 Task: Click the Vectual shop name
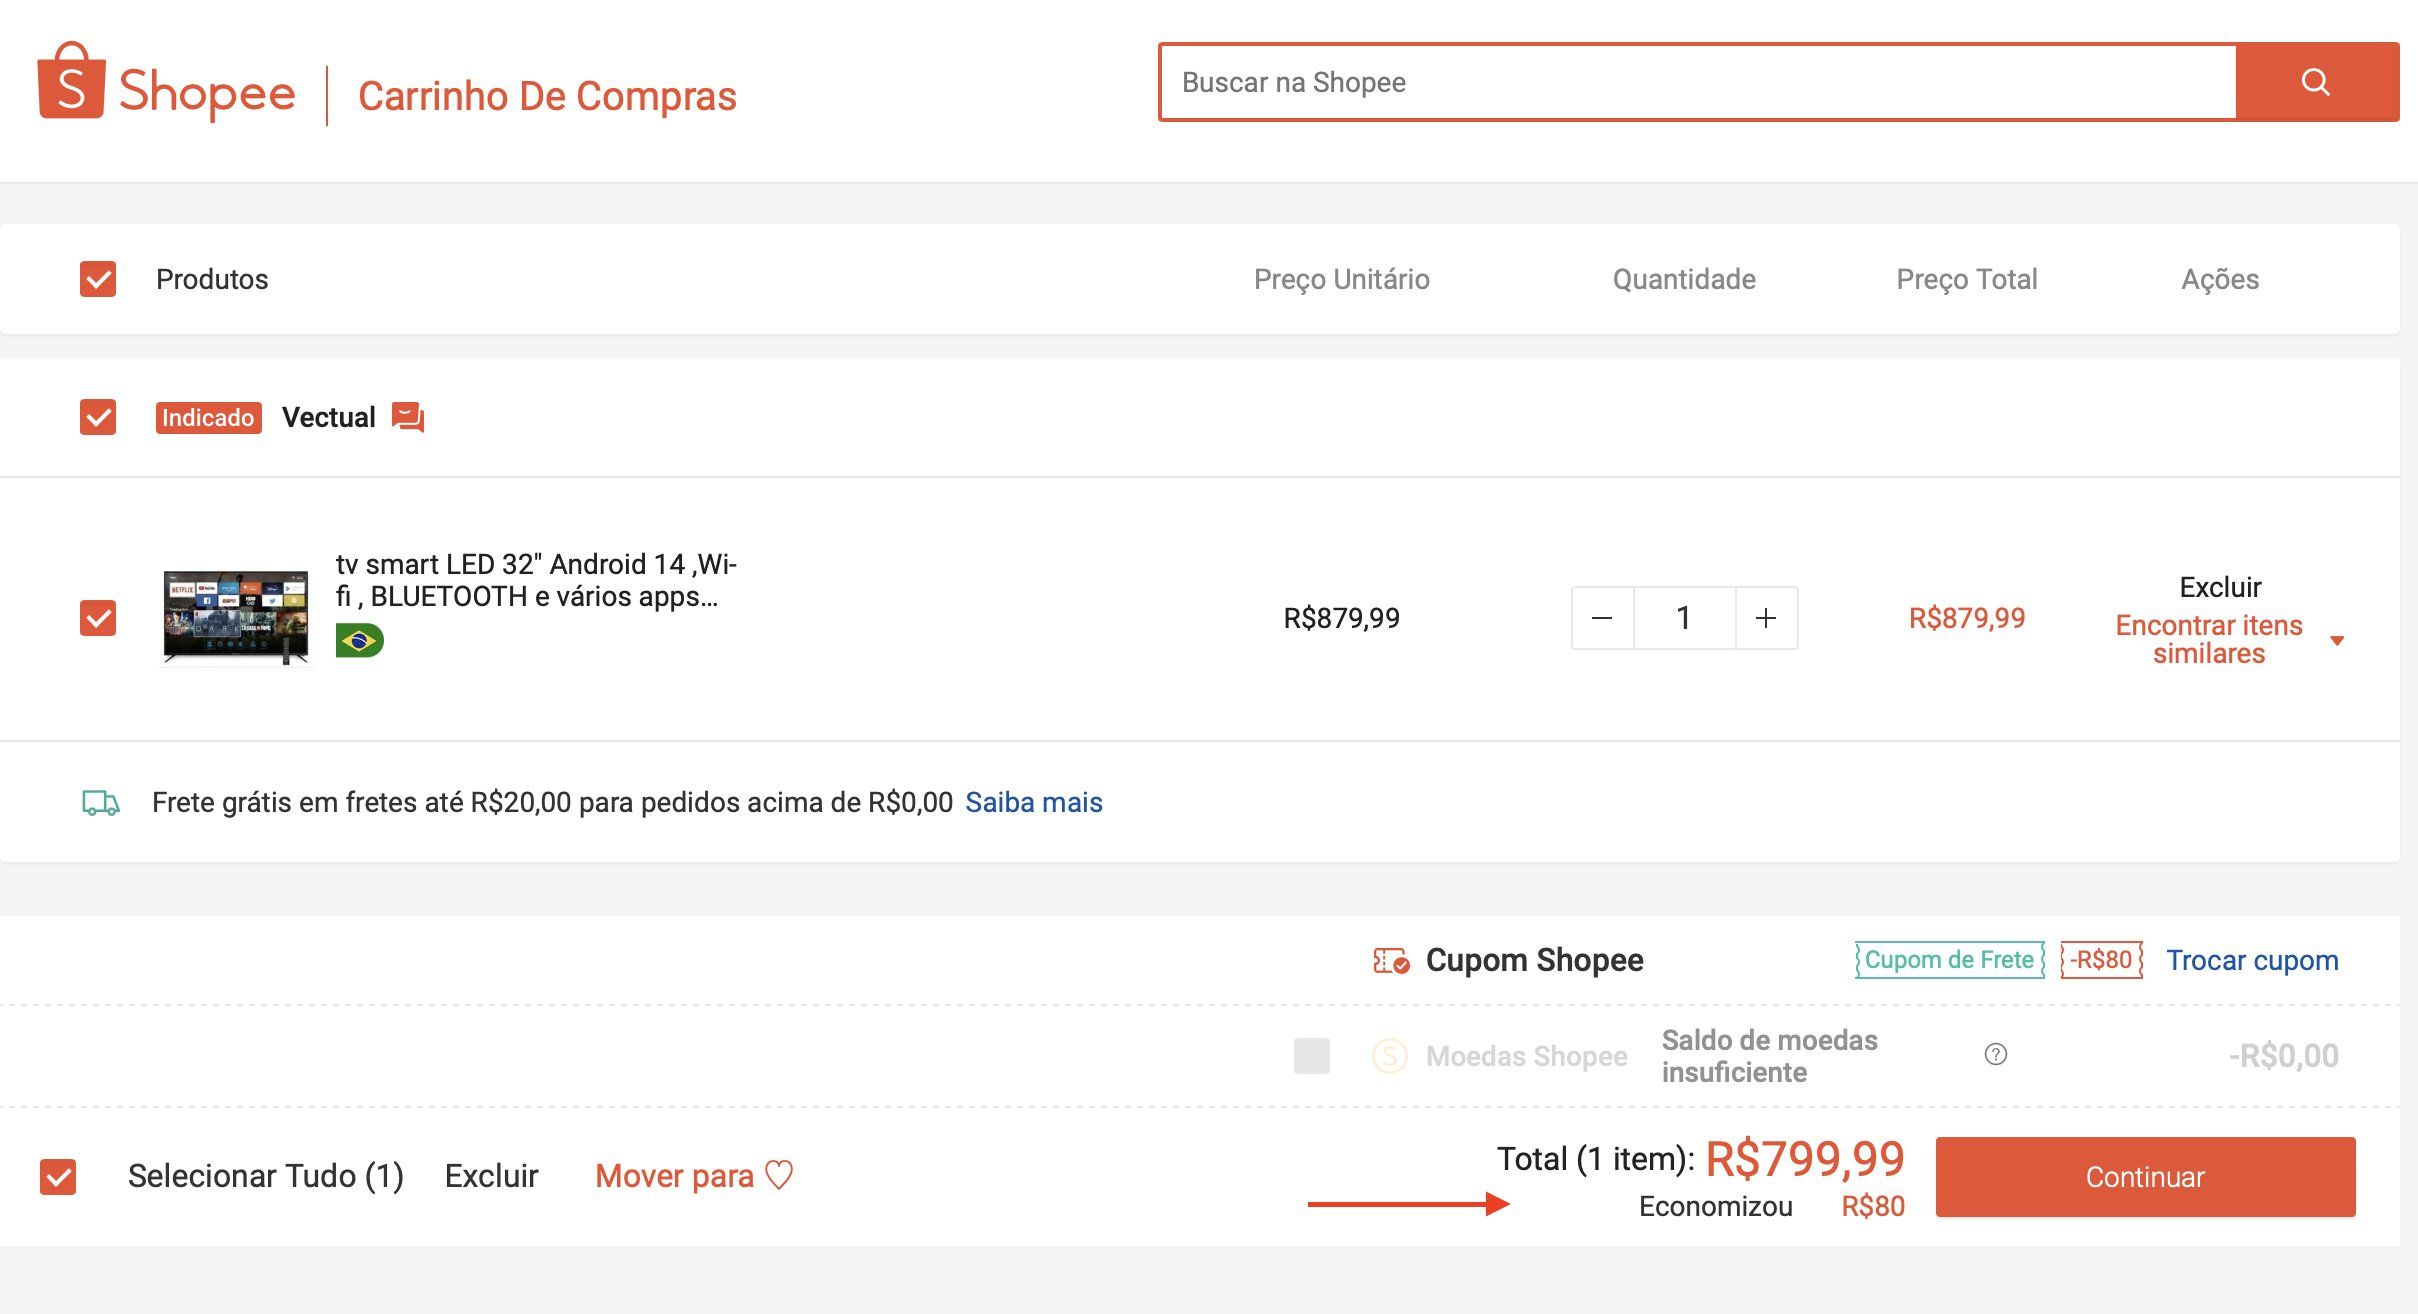(x=328, y=417)
